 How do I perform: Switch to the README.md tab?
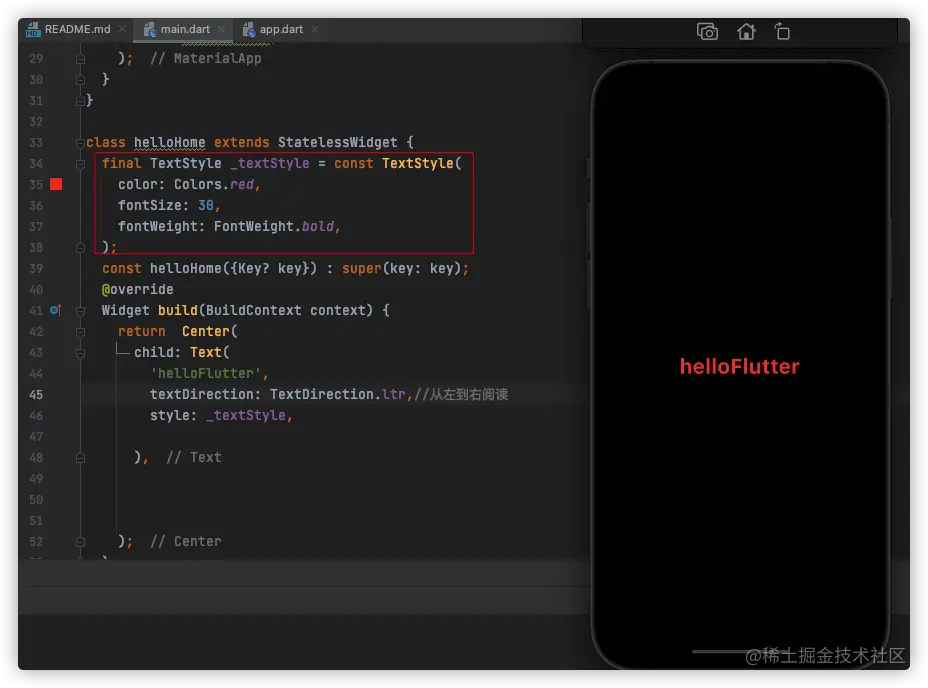click(77, 29)
